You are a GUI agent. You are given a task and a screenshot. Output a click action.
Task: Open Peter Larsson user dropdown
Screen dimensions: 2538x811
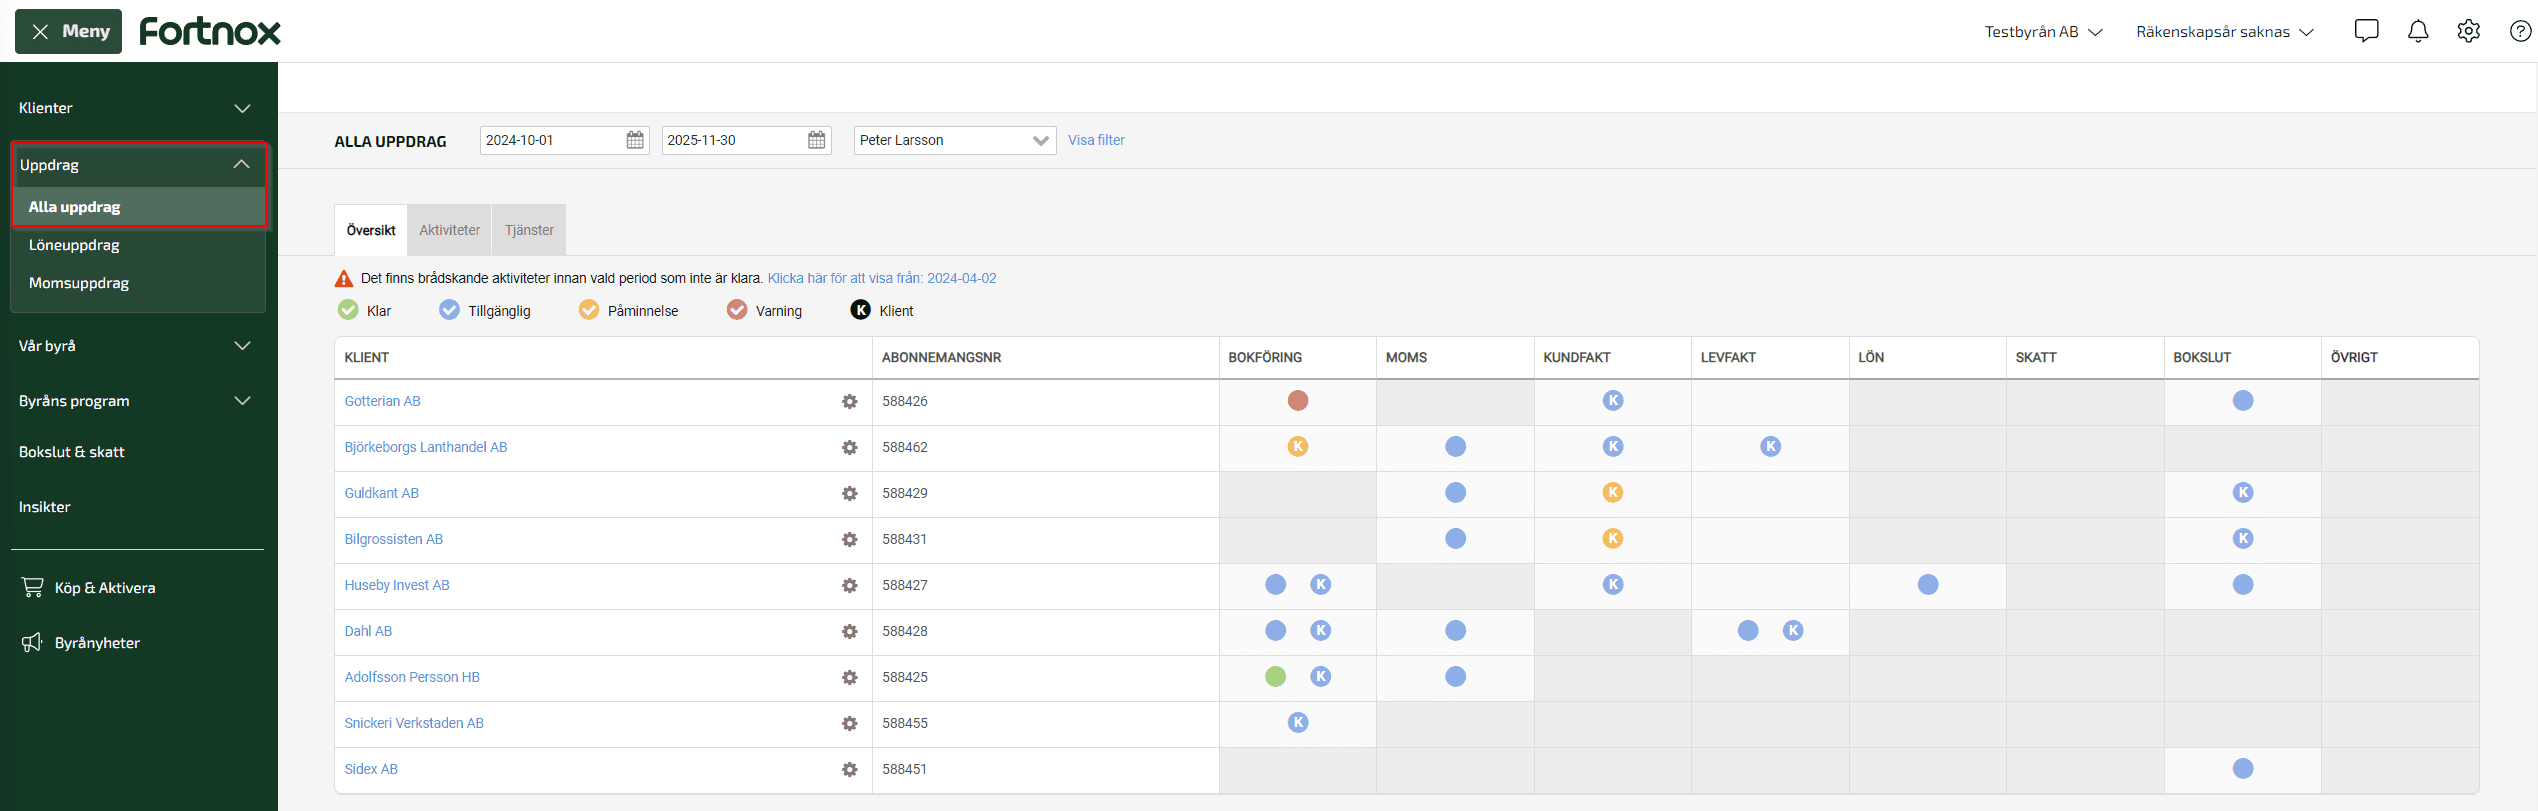click(955, 140)
